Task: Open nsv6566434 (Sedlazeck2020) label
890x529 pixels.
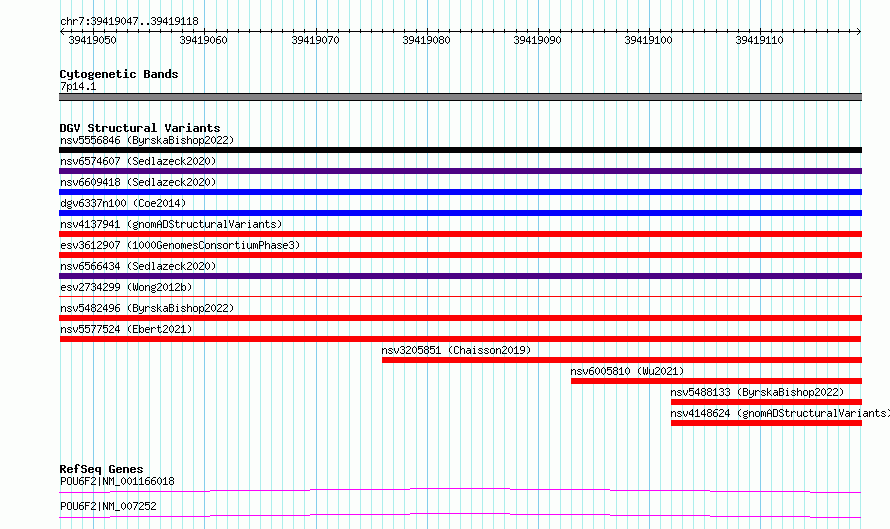Action: coord(138,266)
